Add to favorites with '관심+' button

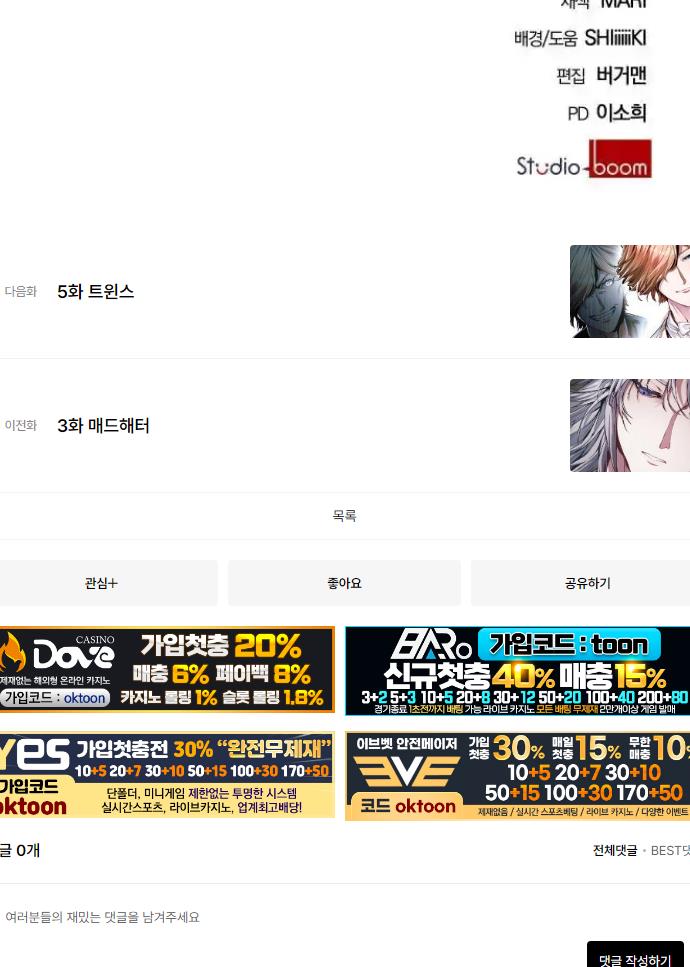[x=108, y=583]
